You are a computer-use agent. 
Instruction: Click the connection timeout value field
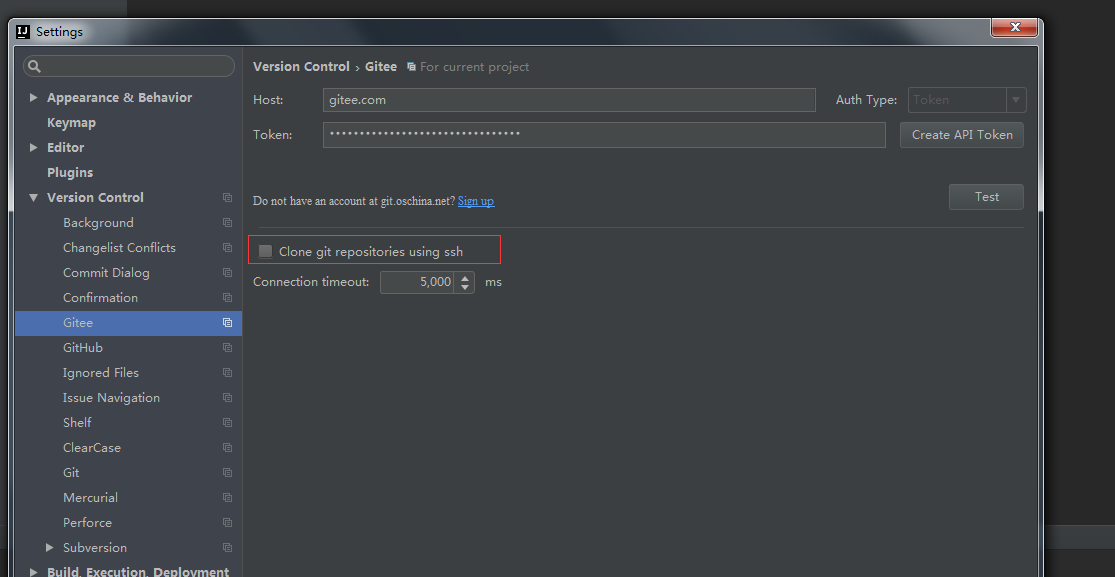click(418, 282)
